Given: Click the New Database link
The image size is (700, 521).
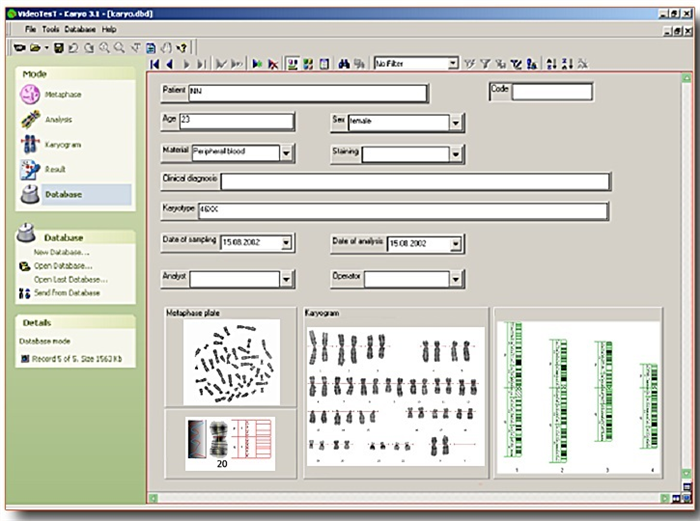Looking at the screenshot, I should coord(62,252).
